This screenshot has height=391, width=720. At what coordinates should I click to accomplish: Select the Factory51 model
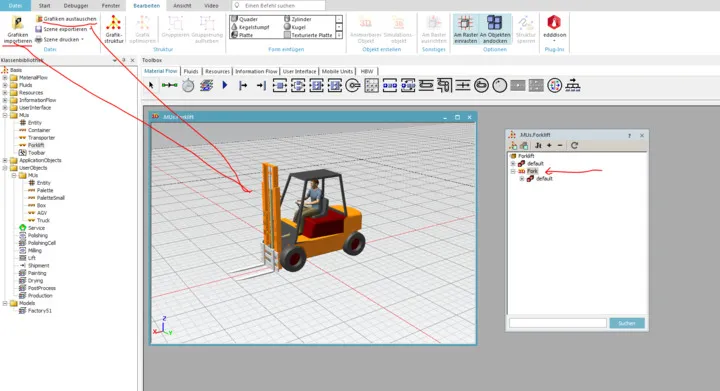click(39, 311)
